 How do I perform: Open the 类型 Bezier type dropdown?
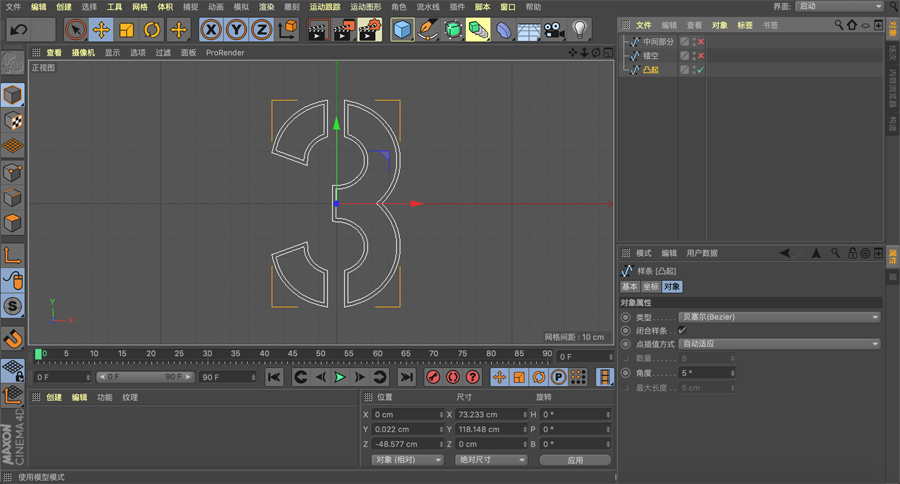pyautogui.click(x=779, y=317)
